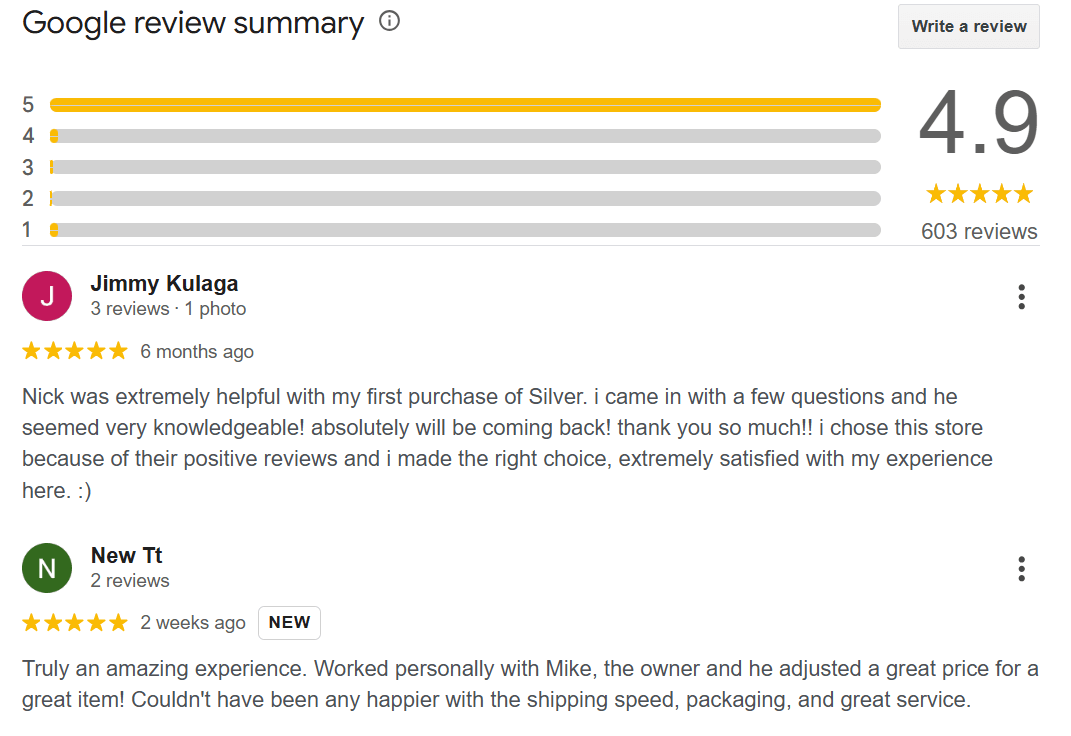Click Jimmy Kulaga's "3 reviews · 1 photo" text
Image resolution: width=1071 pixels, height=736 pixels.
click(x=168, y=309)
